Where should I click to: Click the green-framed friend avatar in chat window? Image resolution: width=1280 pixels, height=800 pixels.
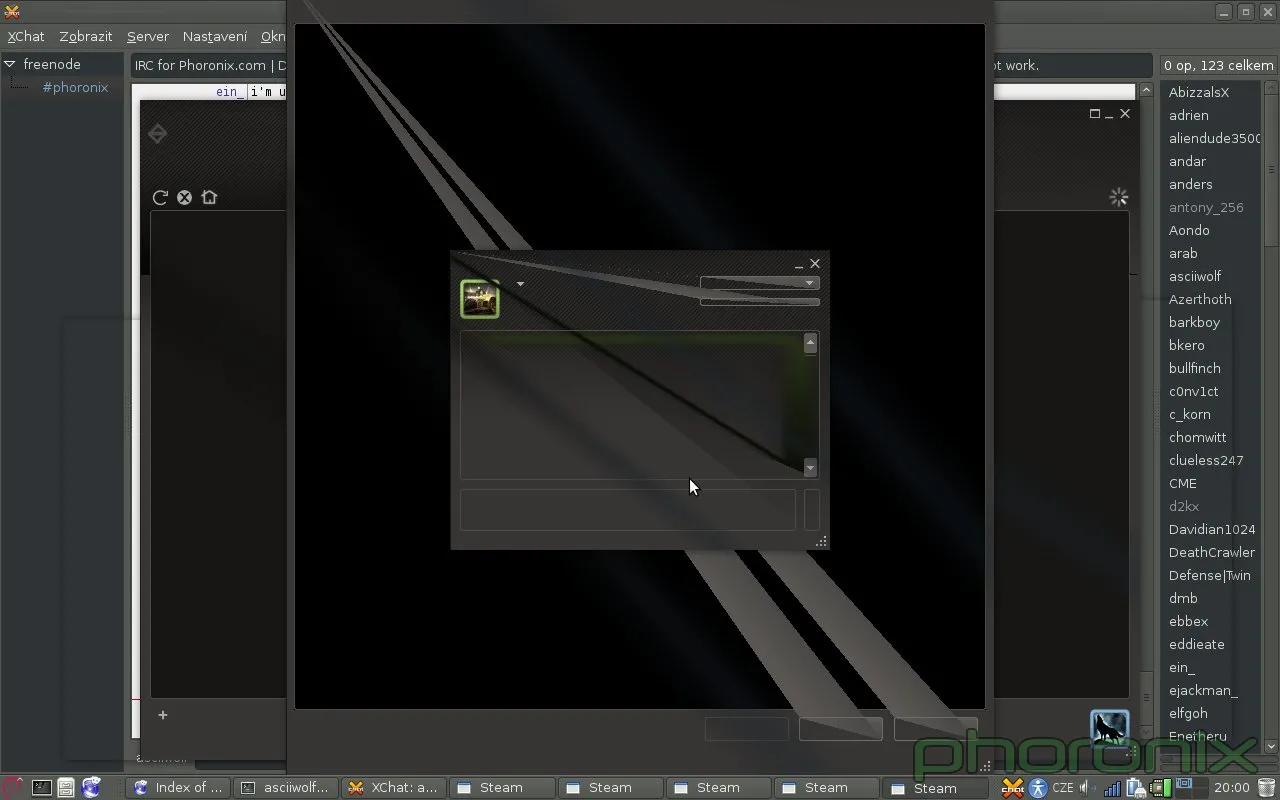coord(480,299)
